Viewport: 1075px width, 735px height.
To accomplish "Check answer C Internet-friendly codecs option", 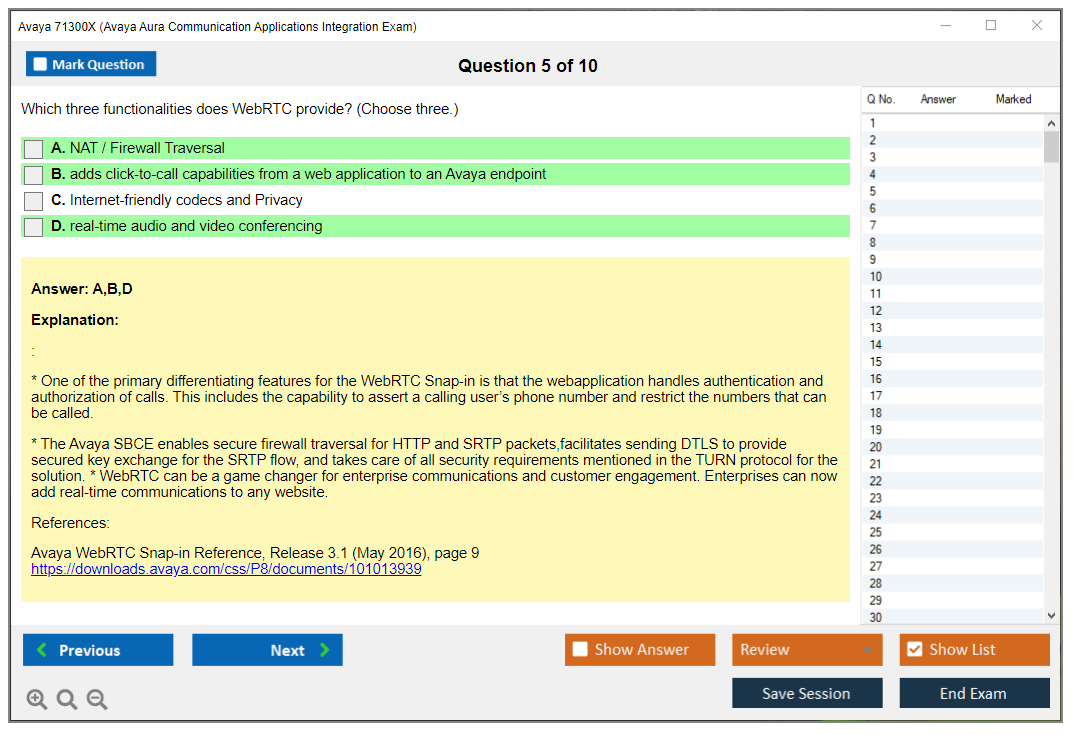I will pyautogui.click(x=34, y=201).
